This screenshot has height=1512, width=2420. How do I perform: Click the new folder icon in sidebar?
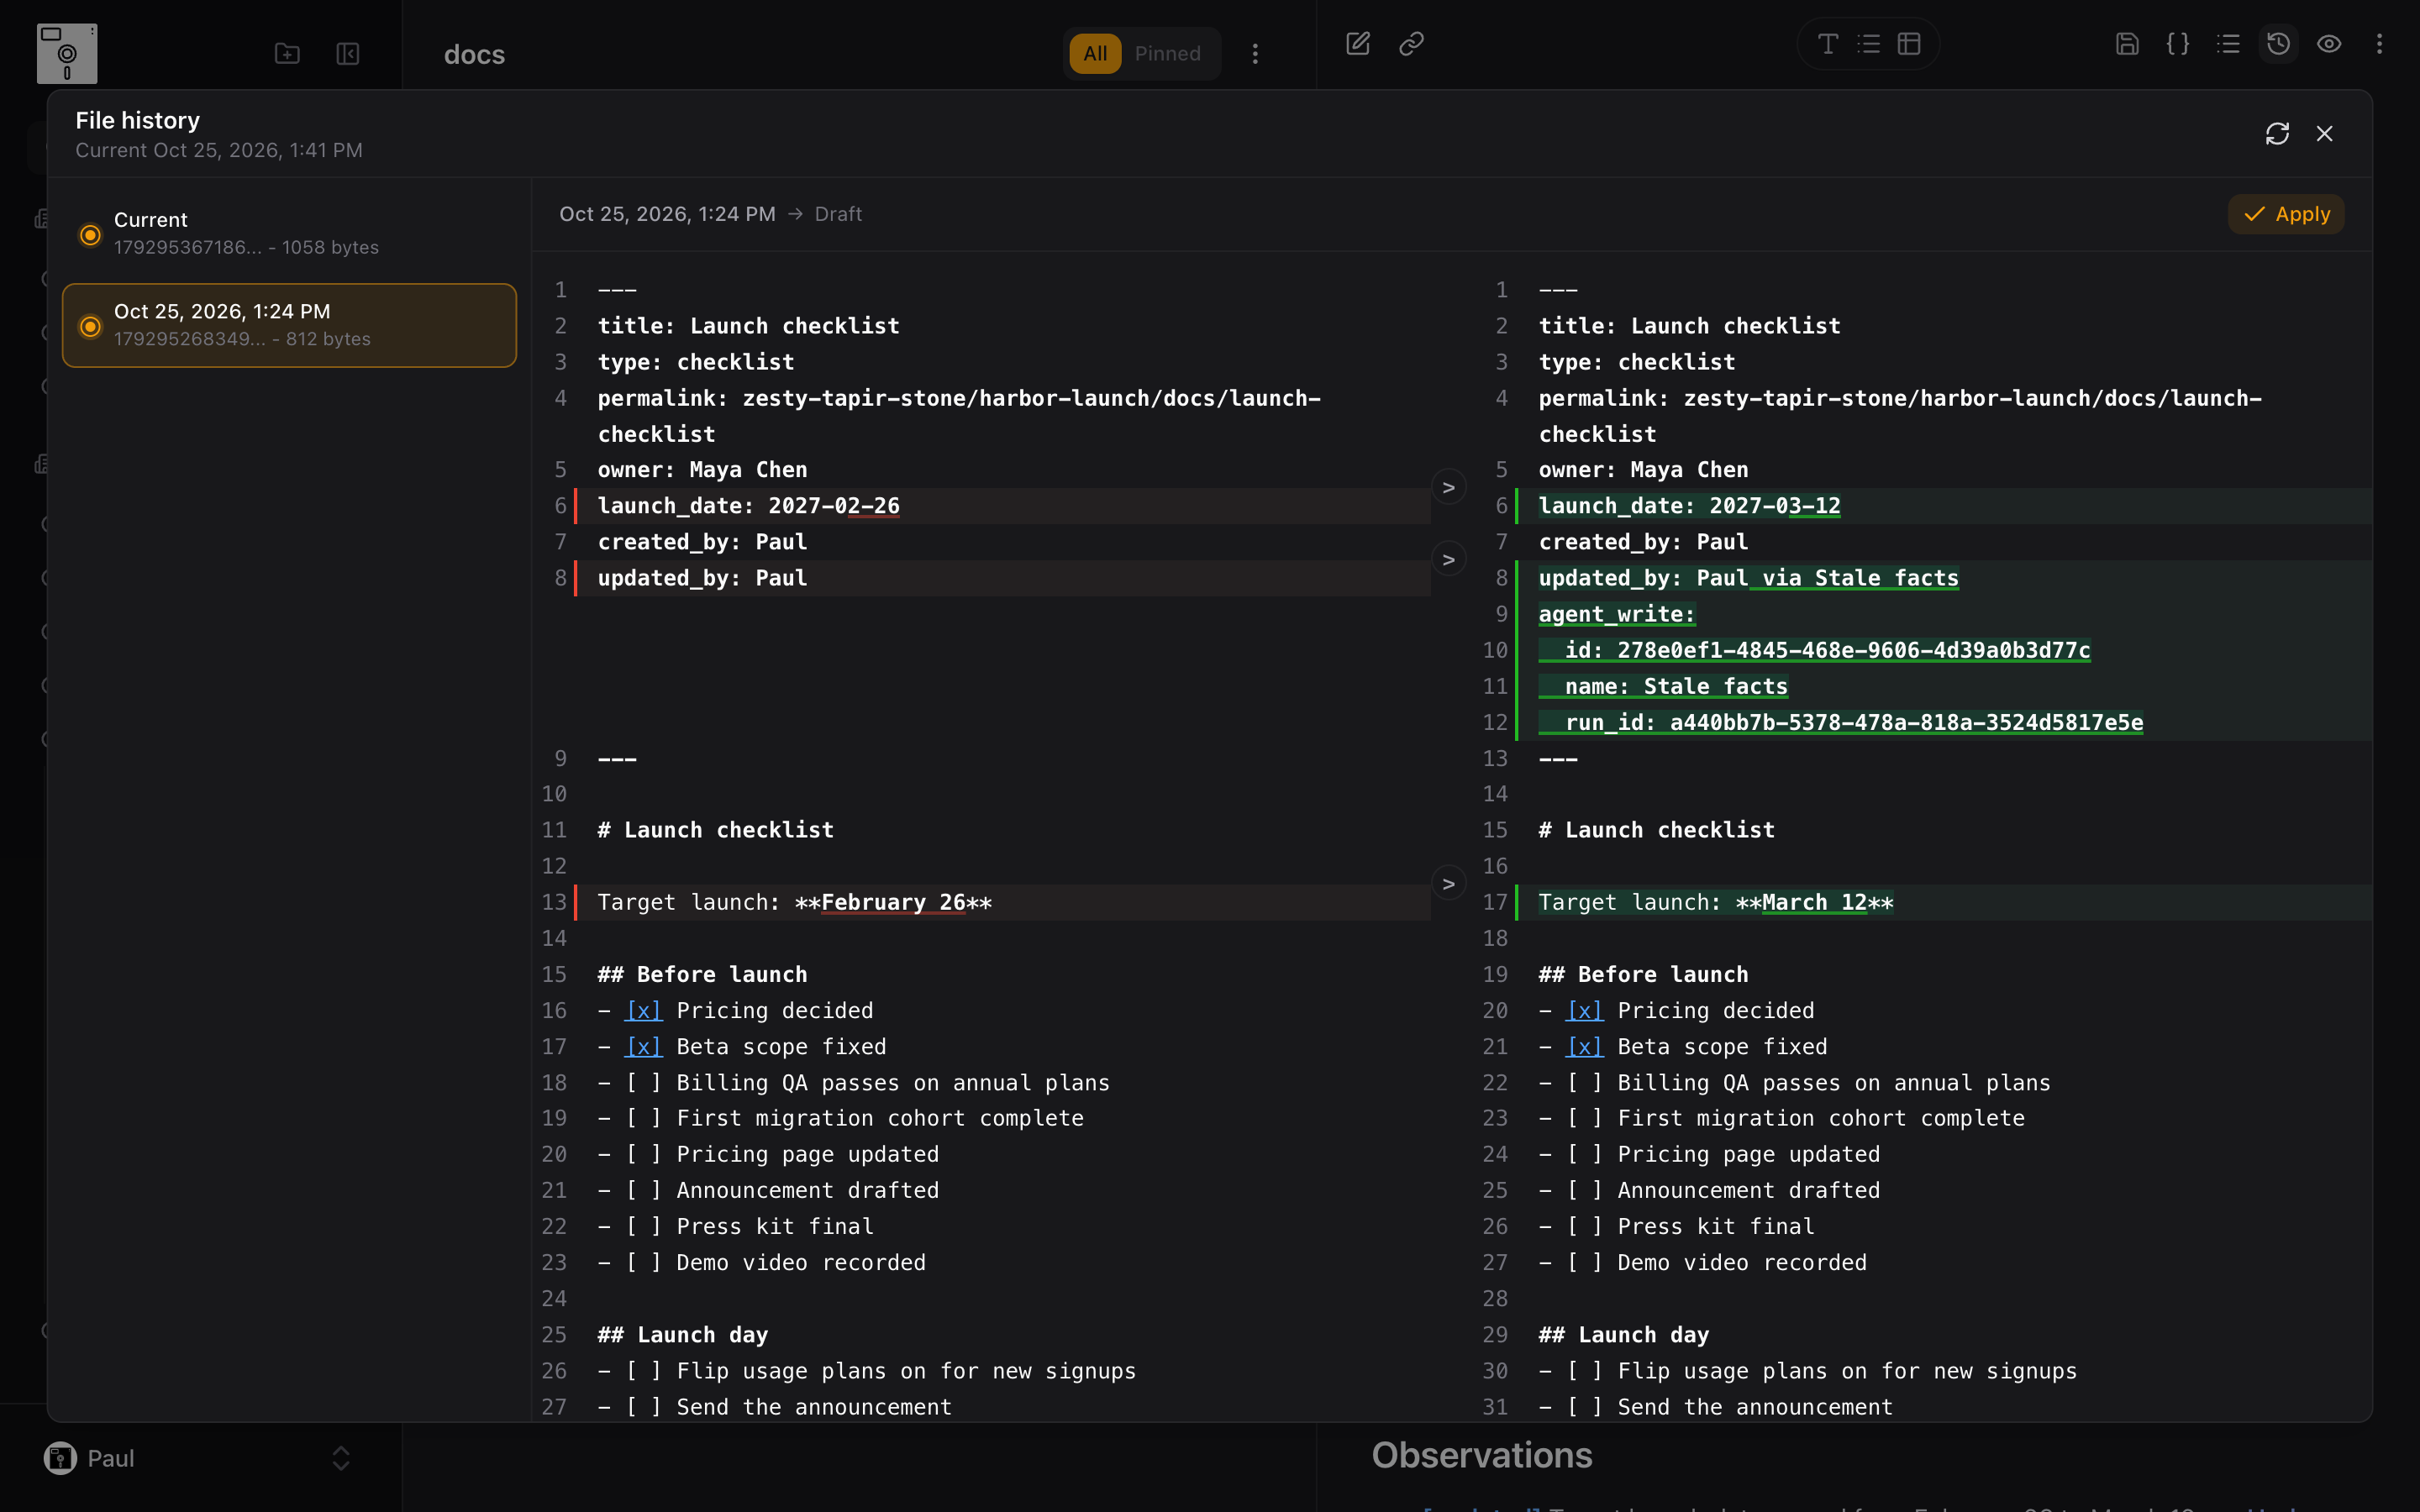tap(287, 53)
